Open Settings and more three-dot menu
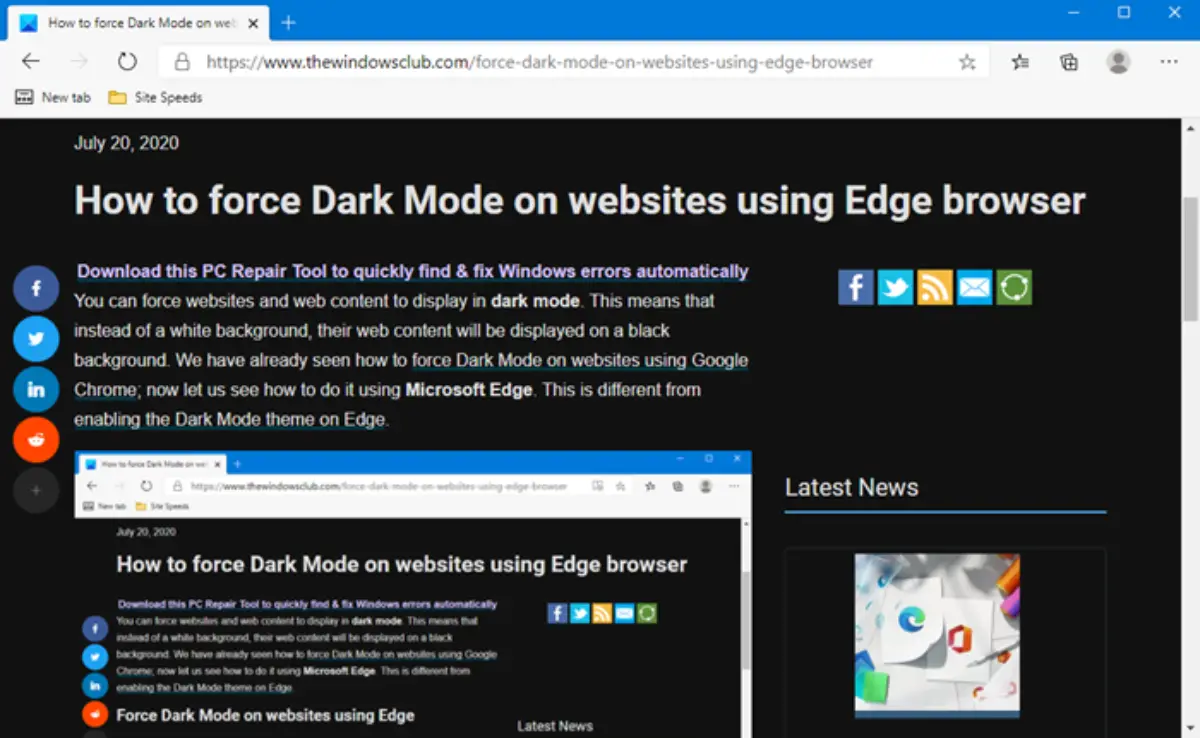This screenshot has height=738, width=1200. (1169, 62)
